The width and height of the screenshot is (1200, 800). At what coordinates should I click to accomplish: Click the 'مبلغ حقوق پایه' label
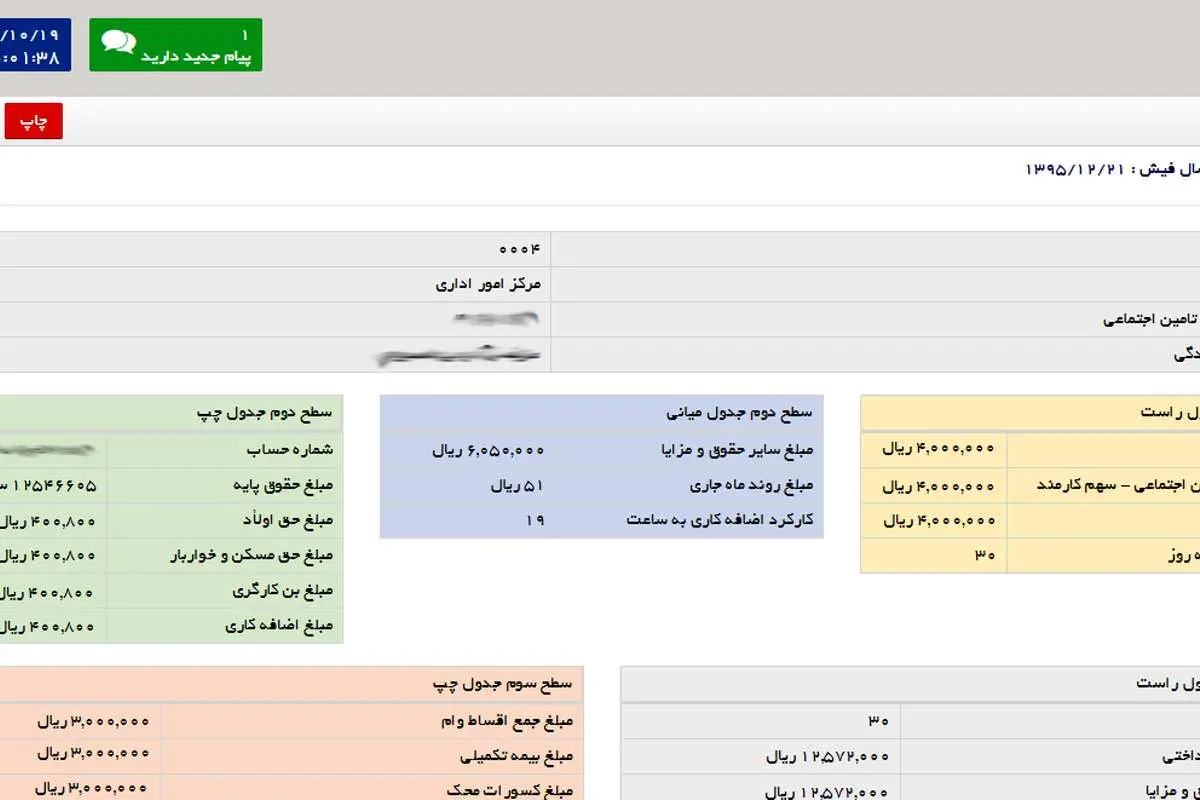(x=282, y=485)
